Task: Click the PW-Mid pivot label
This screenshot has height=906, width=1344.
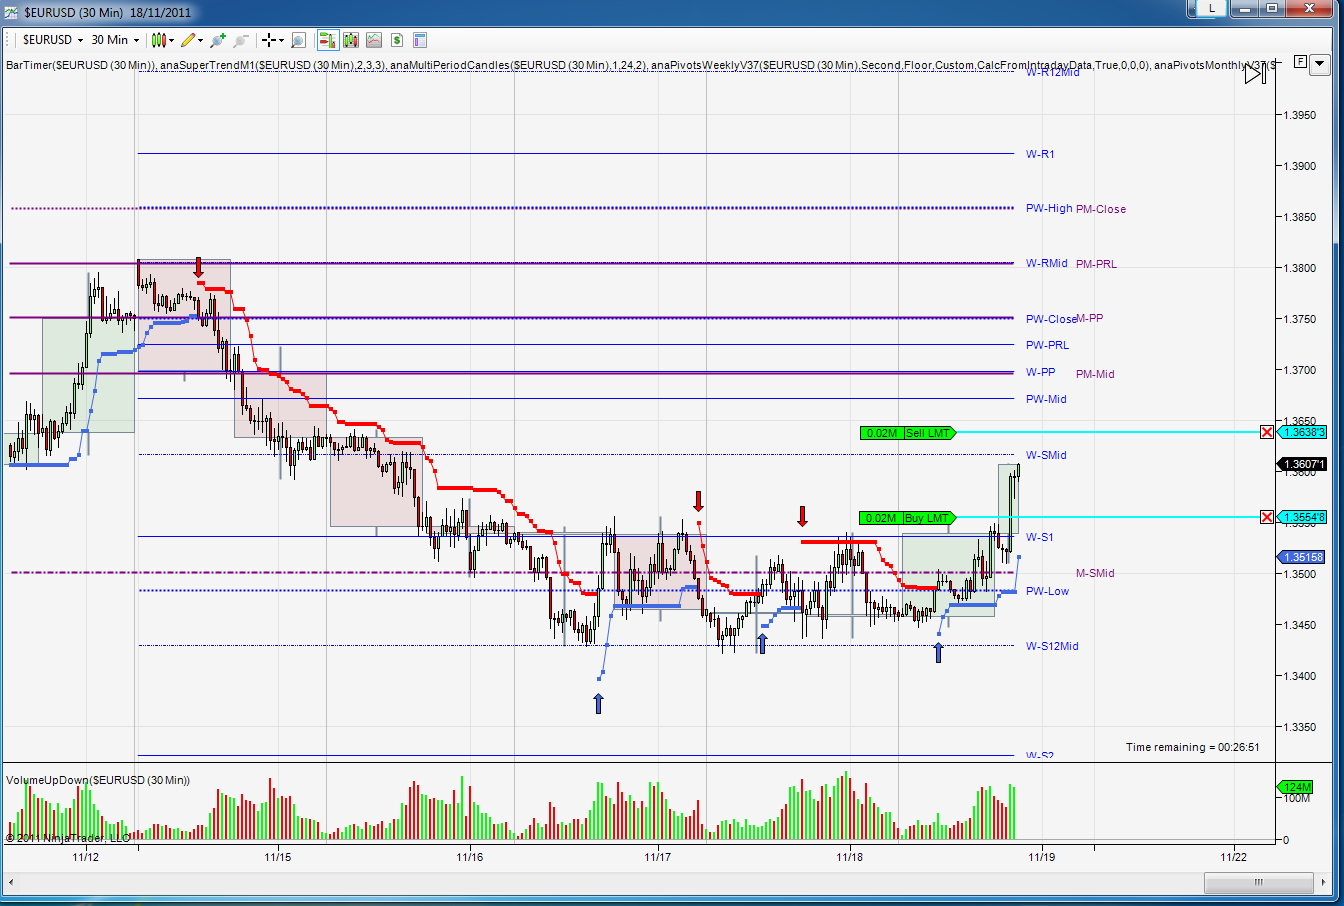Action: tap(1046, 399)
